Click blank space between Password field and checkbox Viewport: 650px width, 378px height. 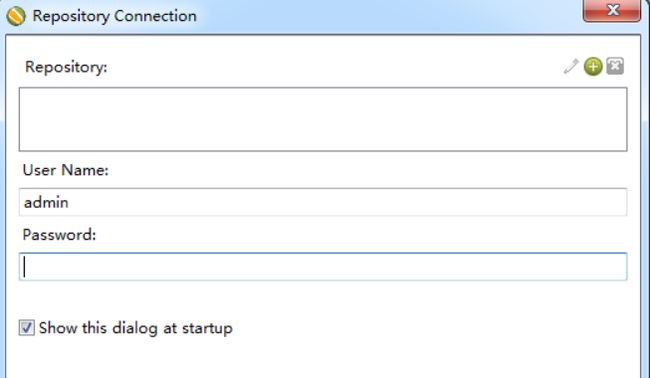[x=323, y=300]
